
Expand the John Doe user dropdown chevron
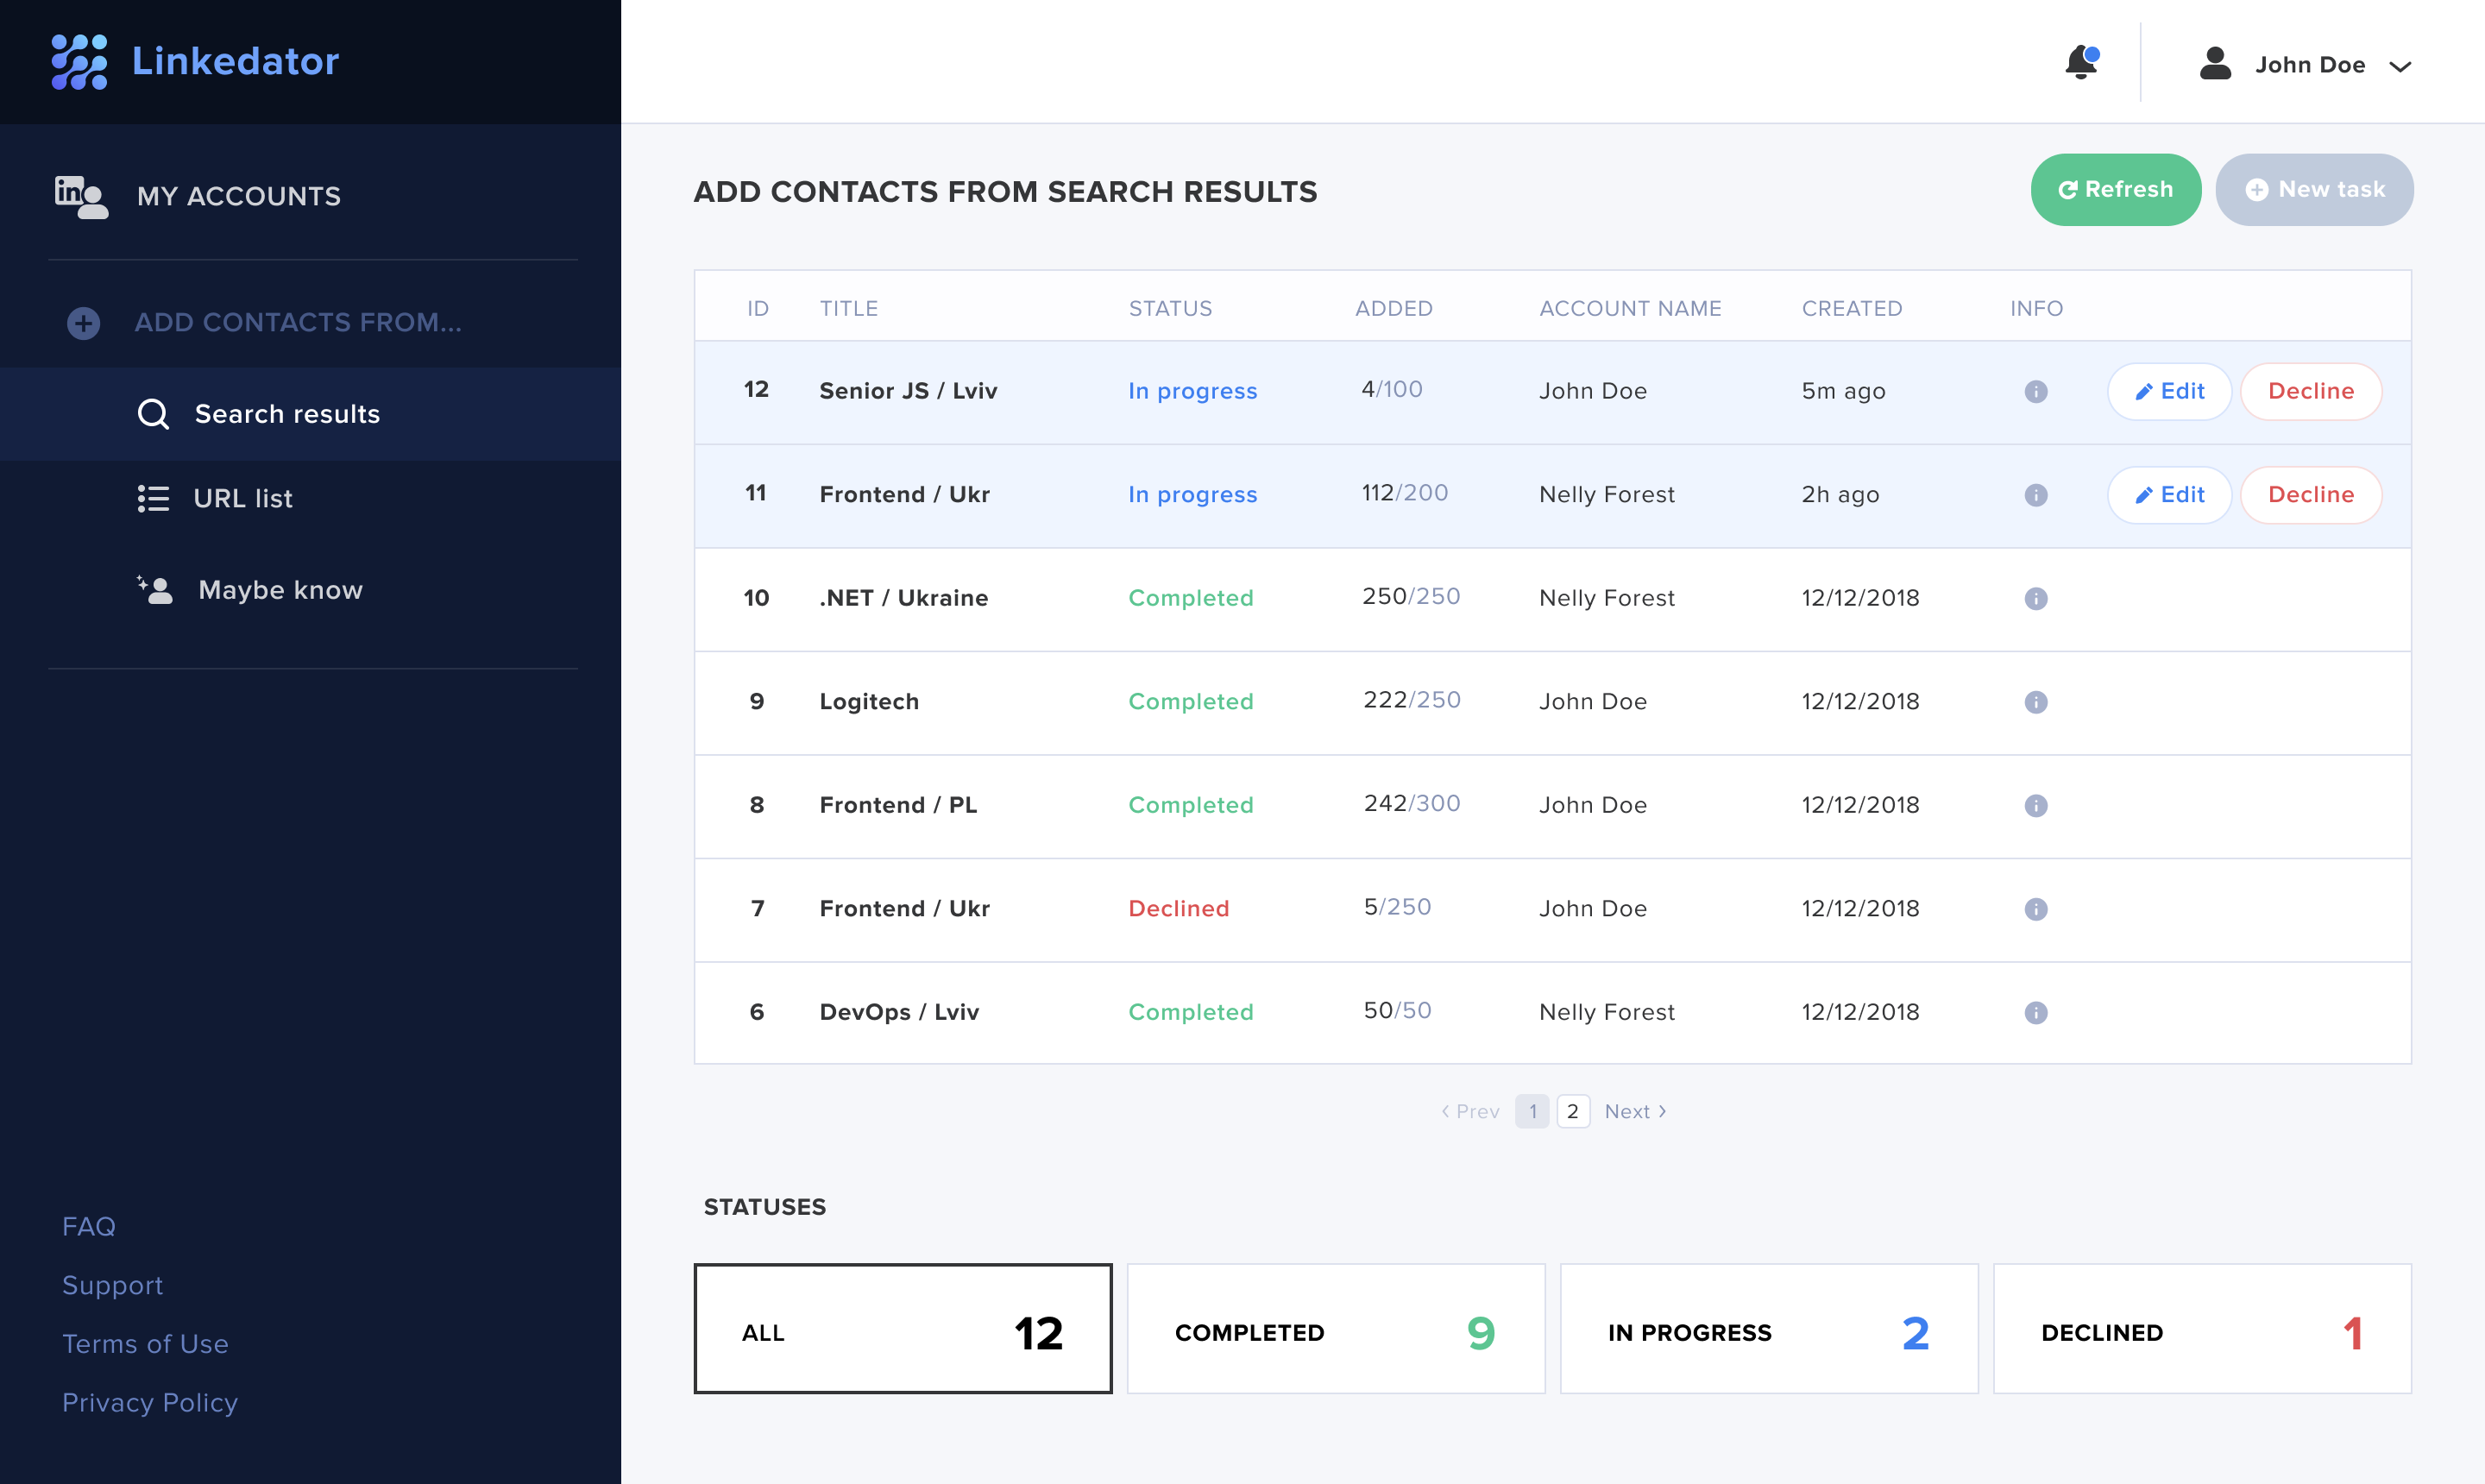point(2400,66)
